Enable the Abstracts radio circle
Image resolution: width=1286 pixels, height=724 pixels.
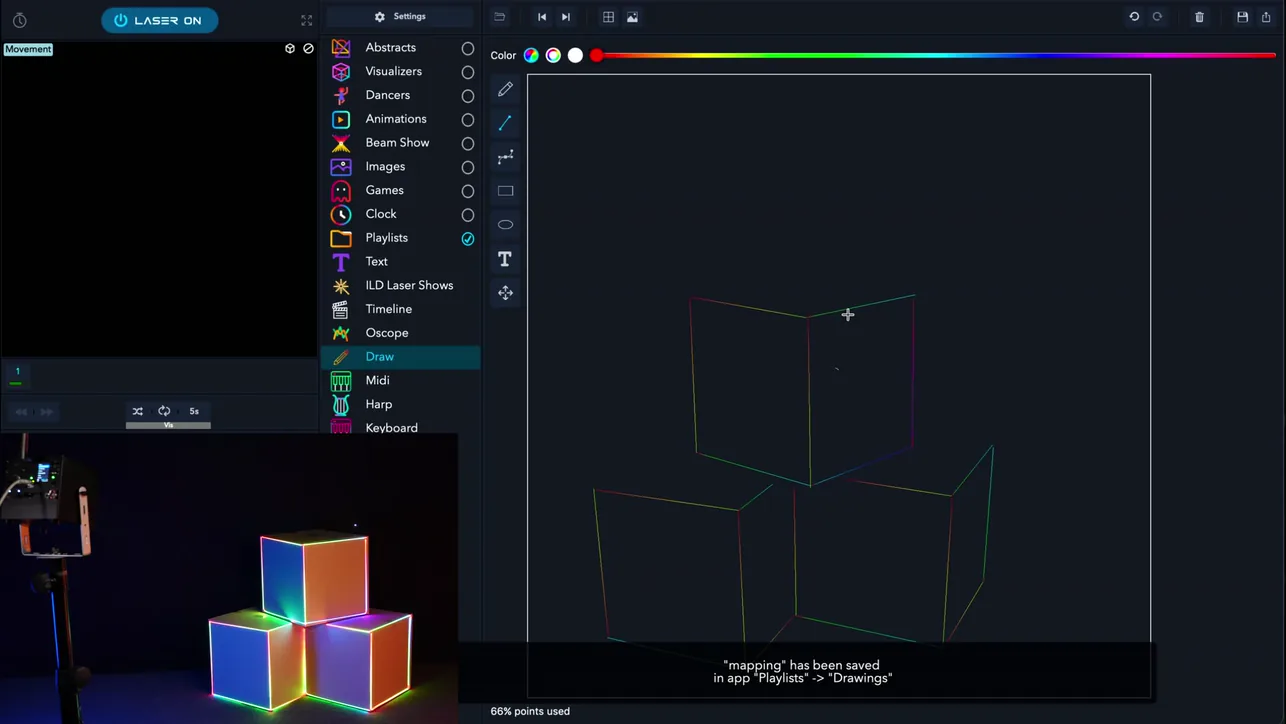coord(468,48)
